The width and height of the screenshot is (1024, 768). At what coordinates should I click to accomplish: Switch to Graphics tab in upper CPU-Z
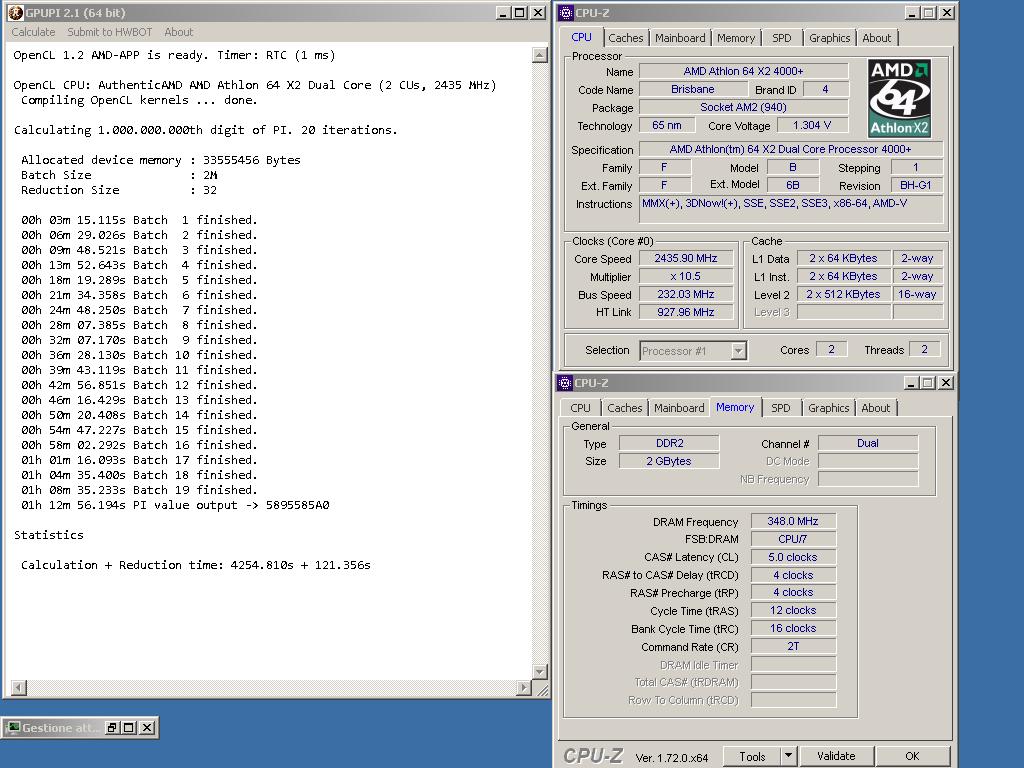pos(829,38)
